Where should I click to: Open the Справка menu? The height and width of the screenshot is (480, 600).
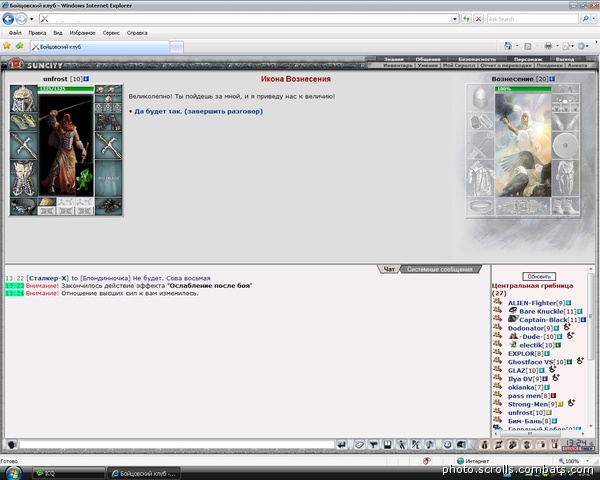[137, 33]
